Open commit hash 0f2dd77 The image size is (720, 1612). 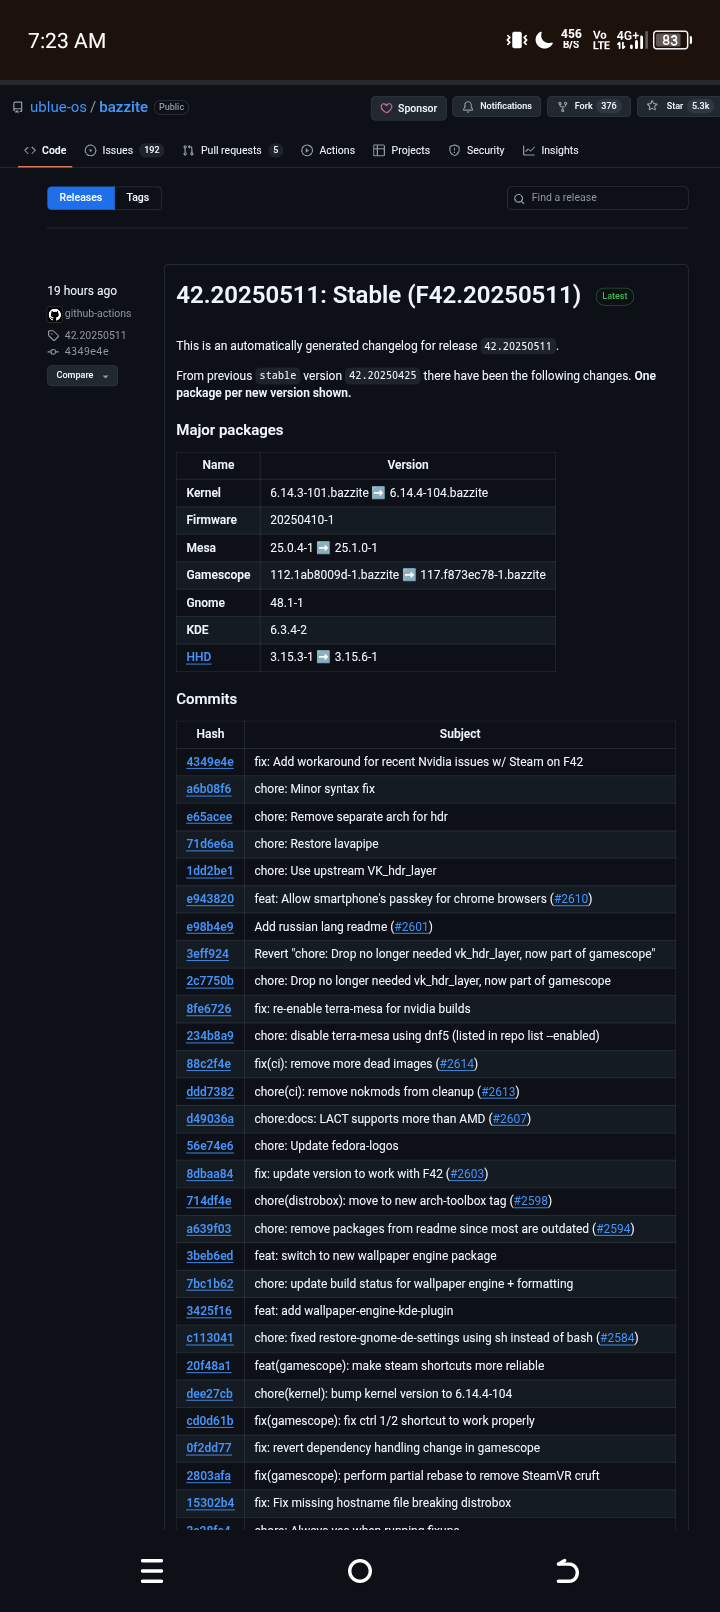coord(209,1448)
